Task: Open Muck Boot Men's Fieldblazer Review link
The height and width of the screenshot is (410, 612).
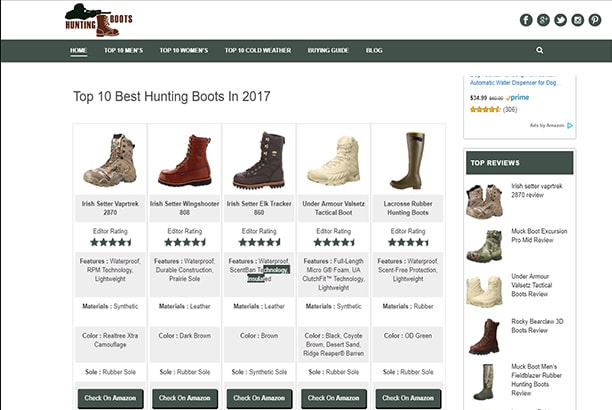Action: point(536,380)
